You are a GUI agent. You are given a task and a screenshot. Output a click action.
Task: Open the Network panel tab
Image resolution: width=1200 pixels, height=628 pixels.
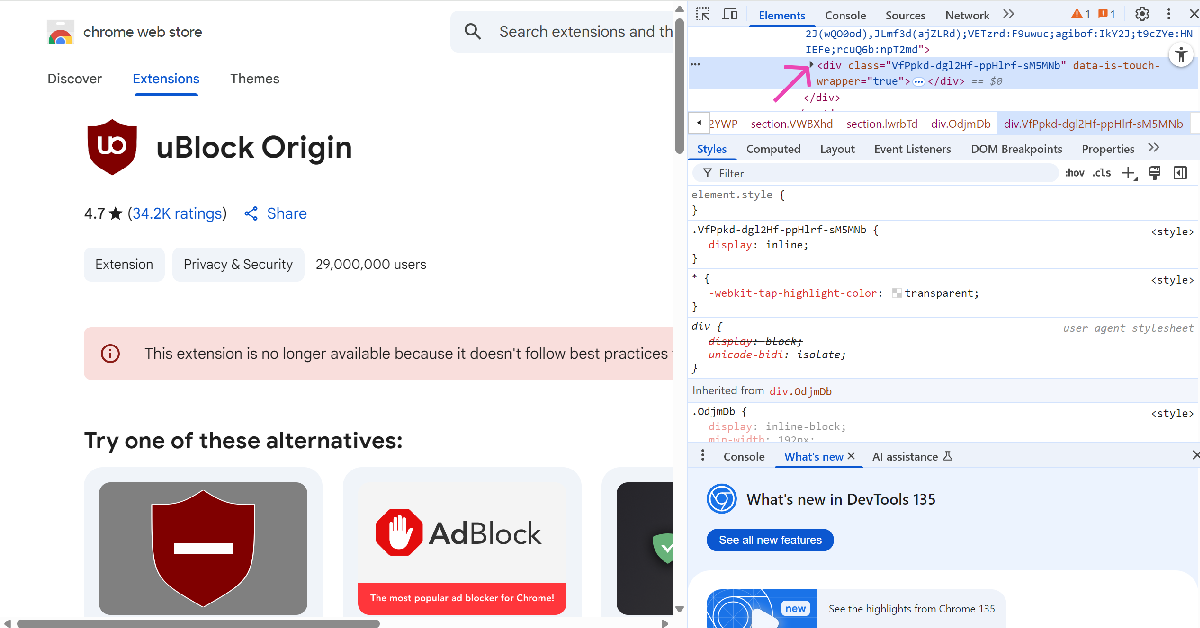(x=967, y=15)
